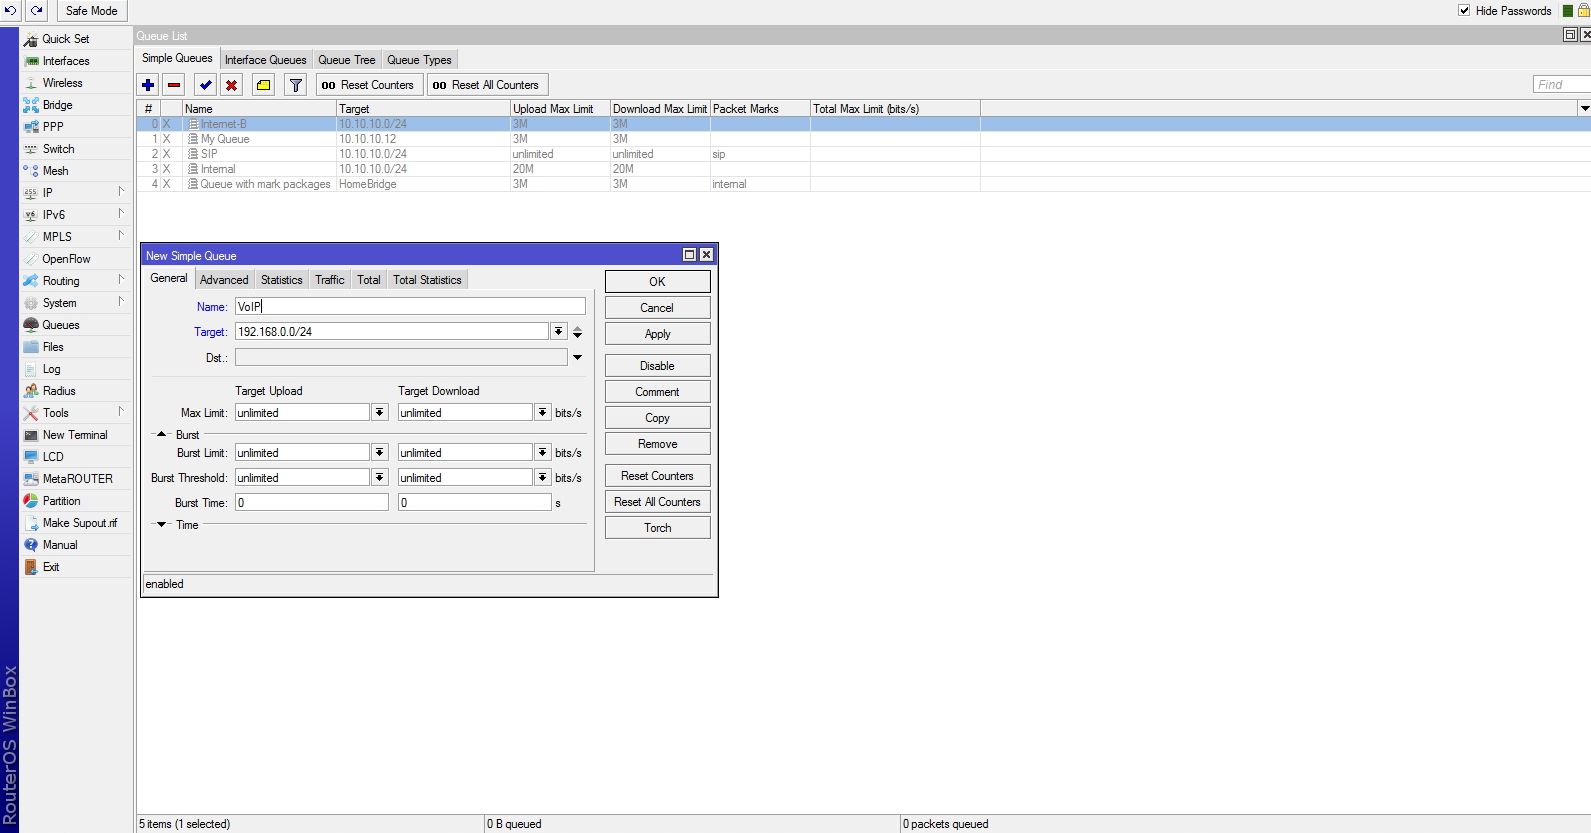
Task: Open the Target Upload Max Limit dropdown
Action: 380,413
